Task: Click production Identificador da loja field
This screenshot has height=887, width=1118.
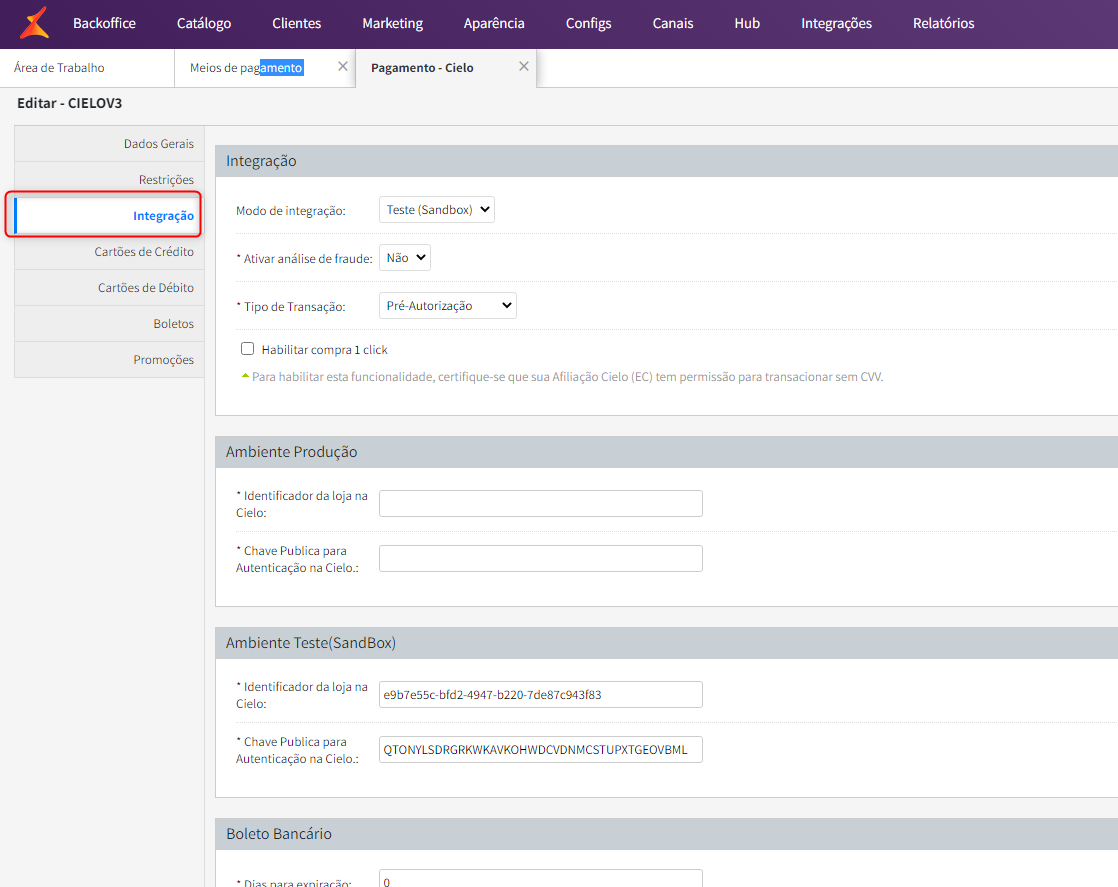Action: (540, 503)
